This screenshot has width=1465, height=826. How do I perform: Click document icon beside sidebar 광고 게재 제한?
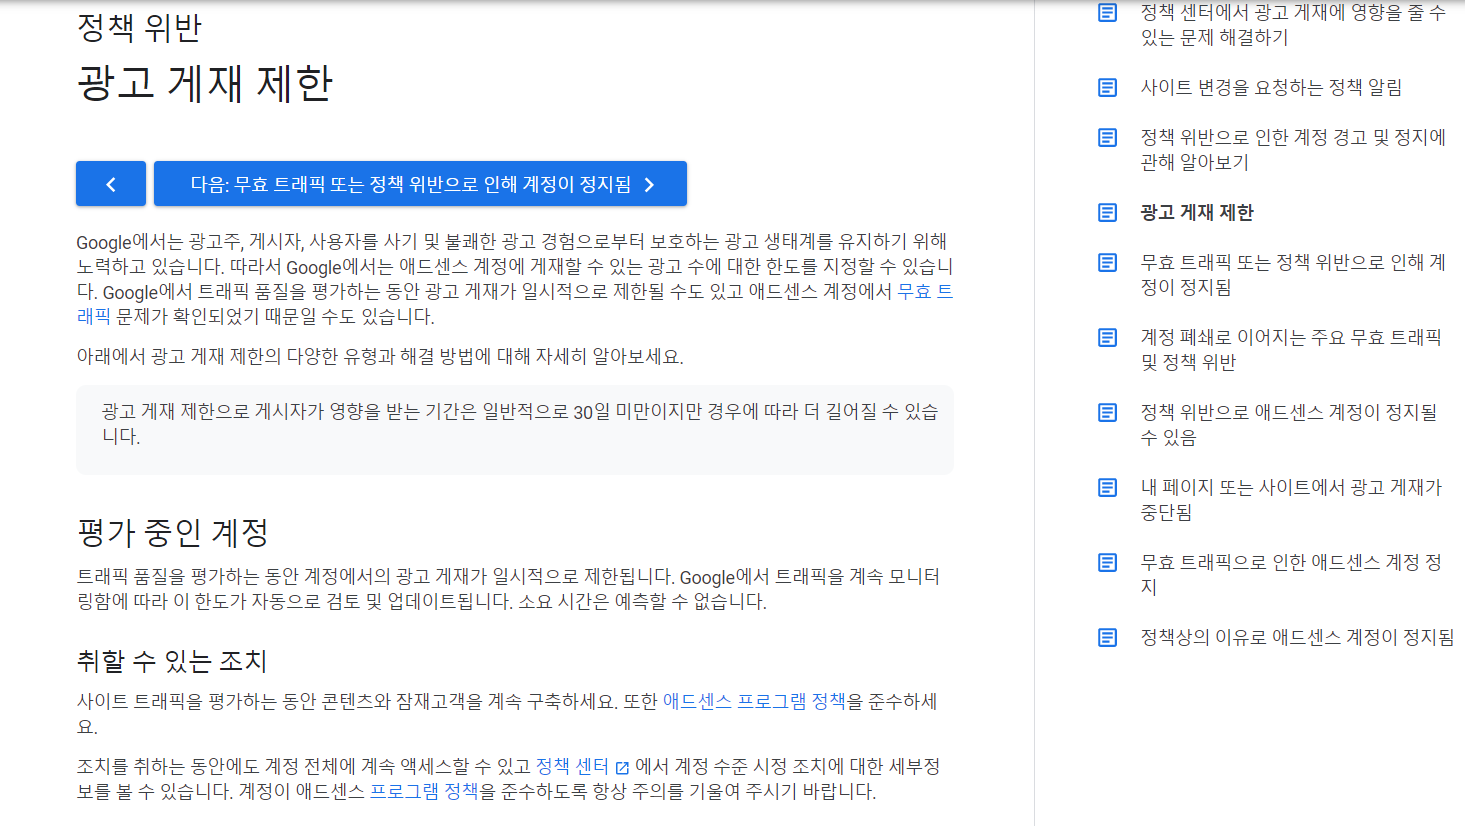click(1107, 213)
